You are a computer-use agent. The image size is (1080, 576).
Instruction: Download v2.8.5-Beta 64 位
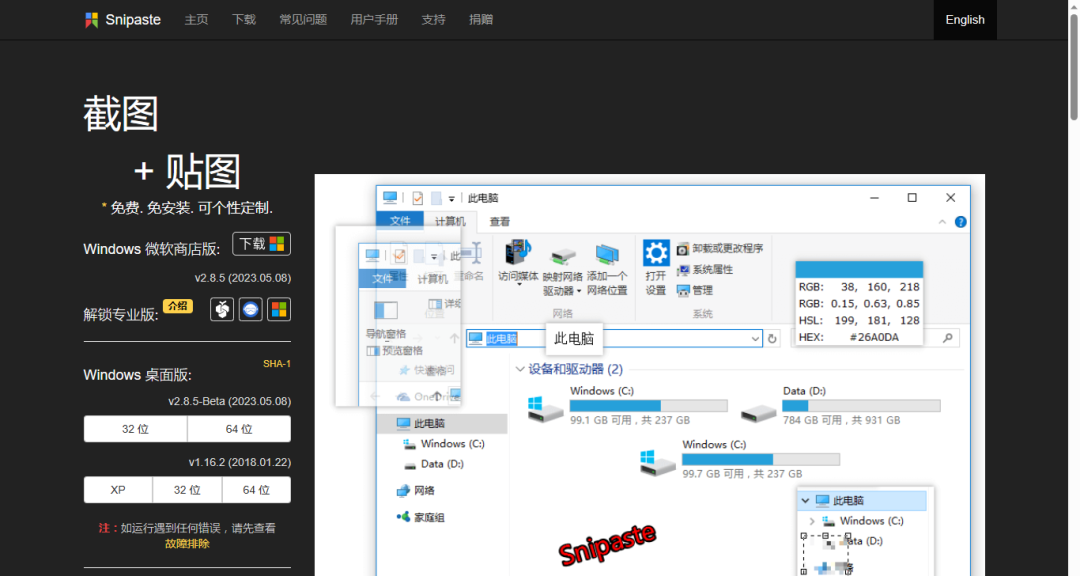[239, 429]
